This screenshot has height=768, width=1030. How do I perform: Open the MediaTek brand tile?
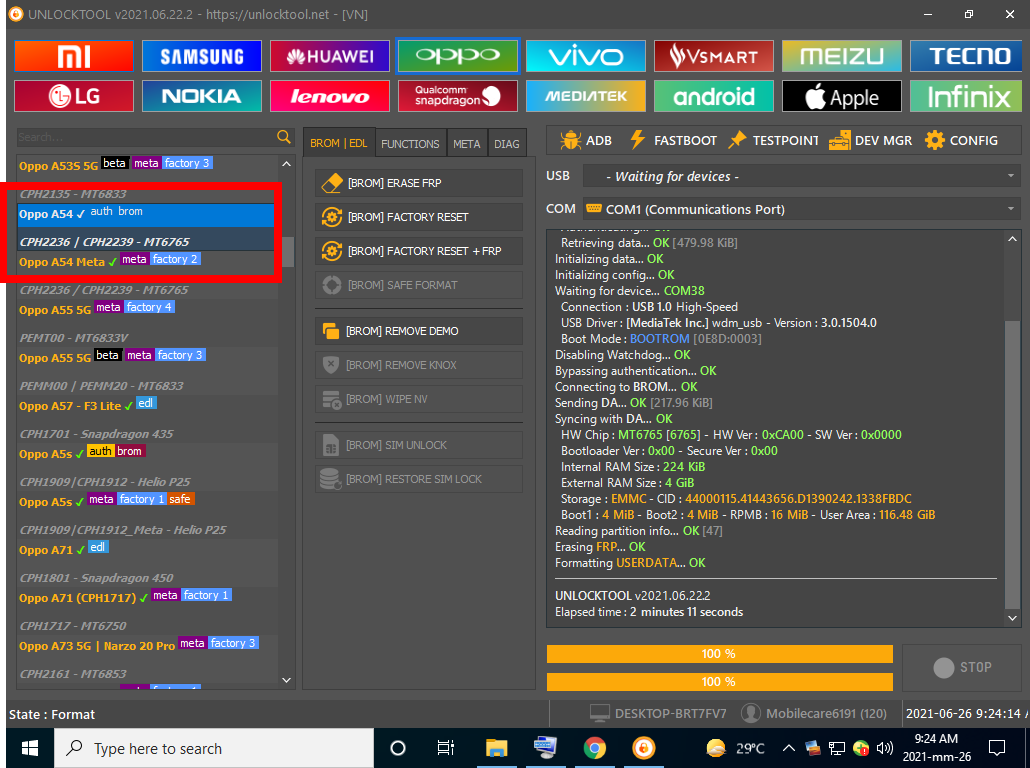586,97
